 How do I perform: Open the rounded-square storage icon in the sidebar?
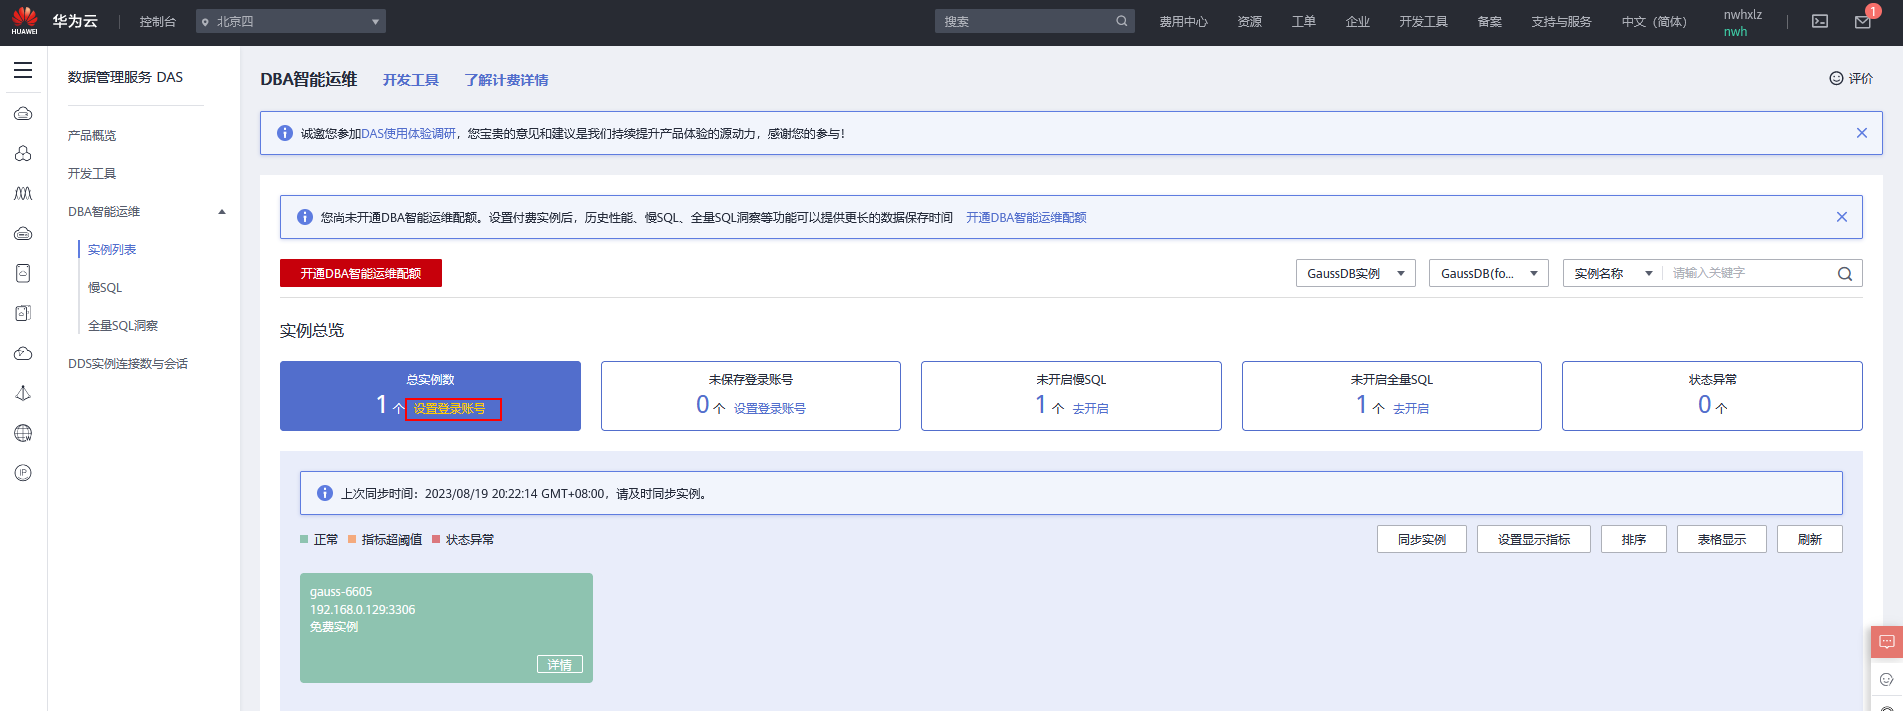point(23,273)
